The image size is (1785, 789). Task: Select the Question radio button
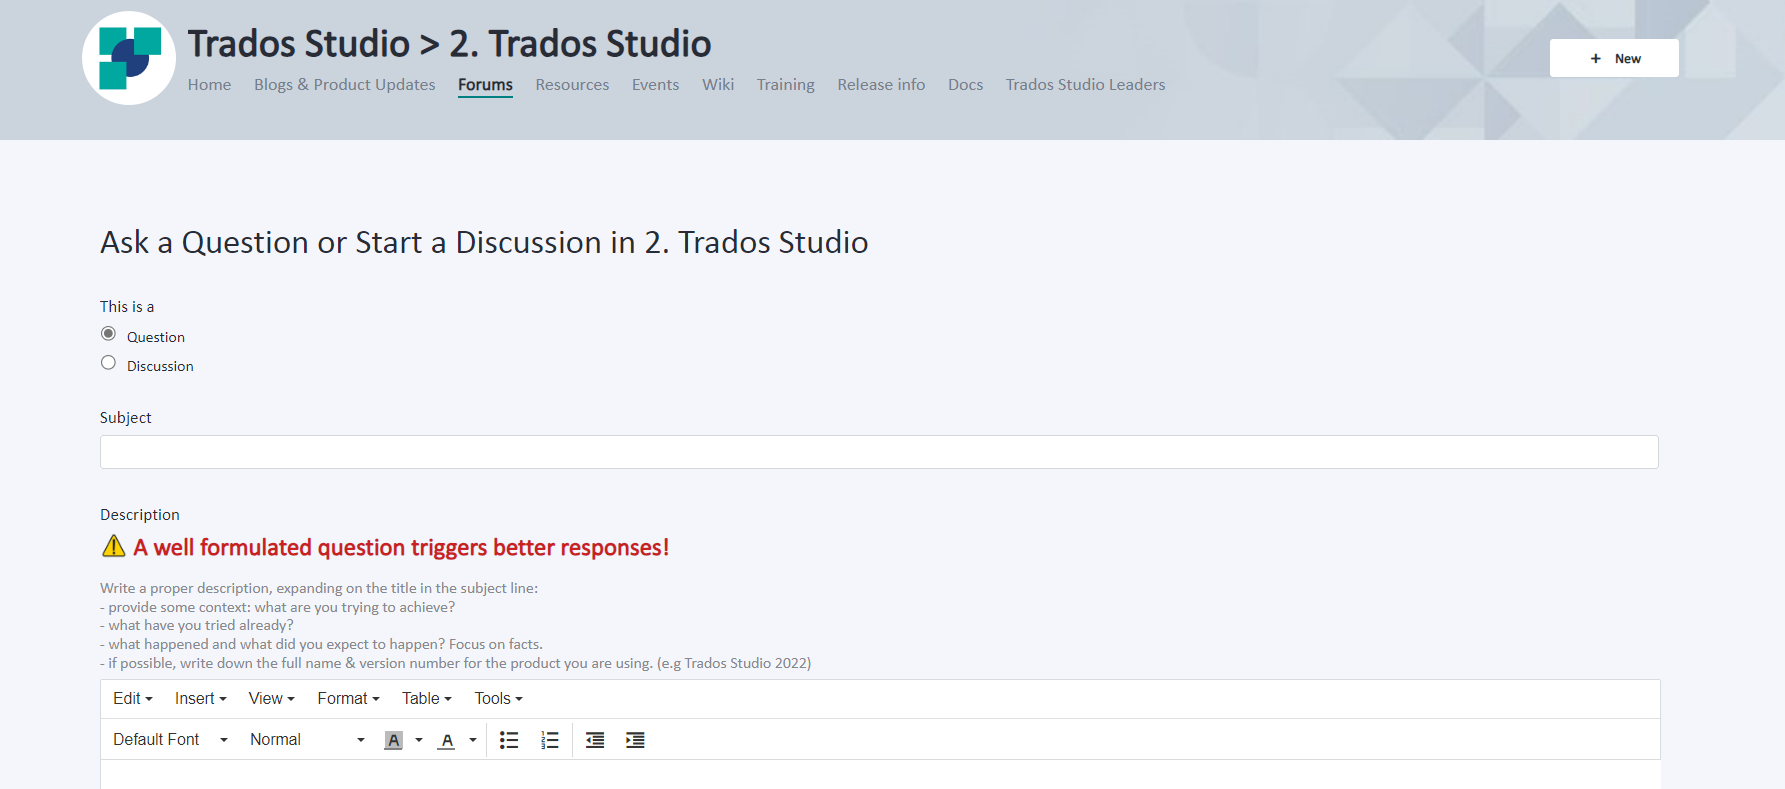[108, 334]
